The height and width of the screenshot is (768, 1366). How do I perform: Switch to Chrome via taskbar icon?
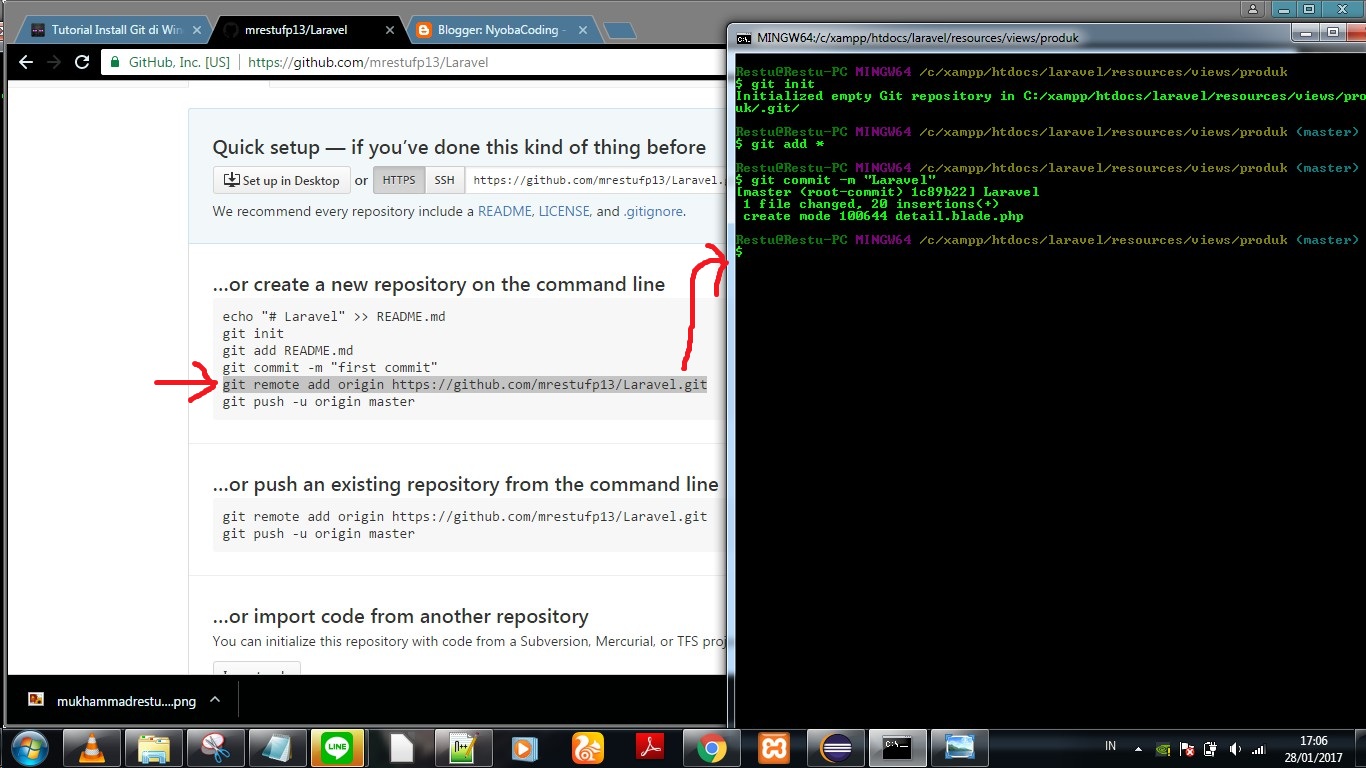pos(711,747)
